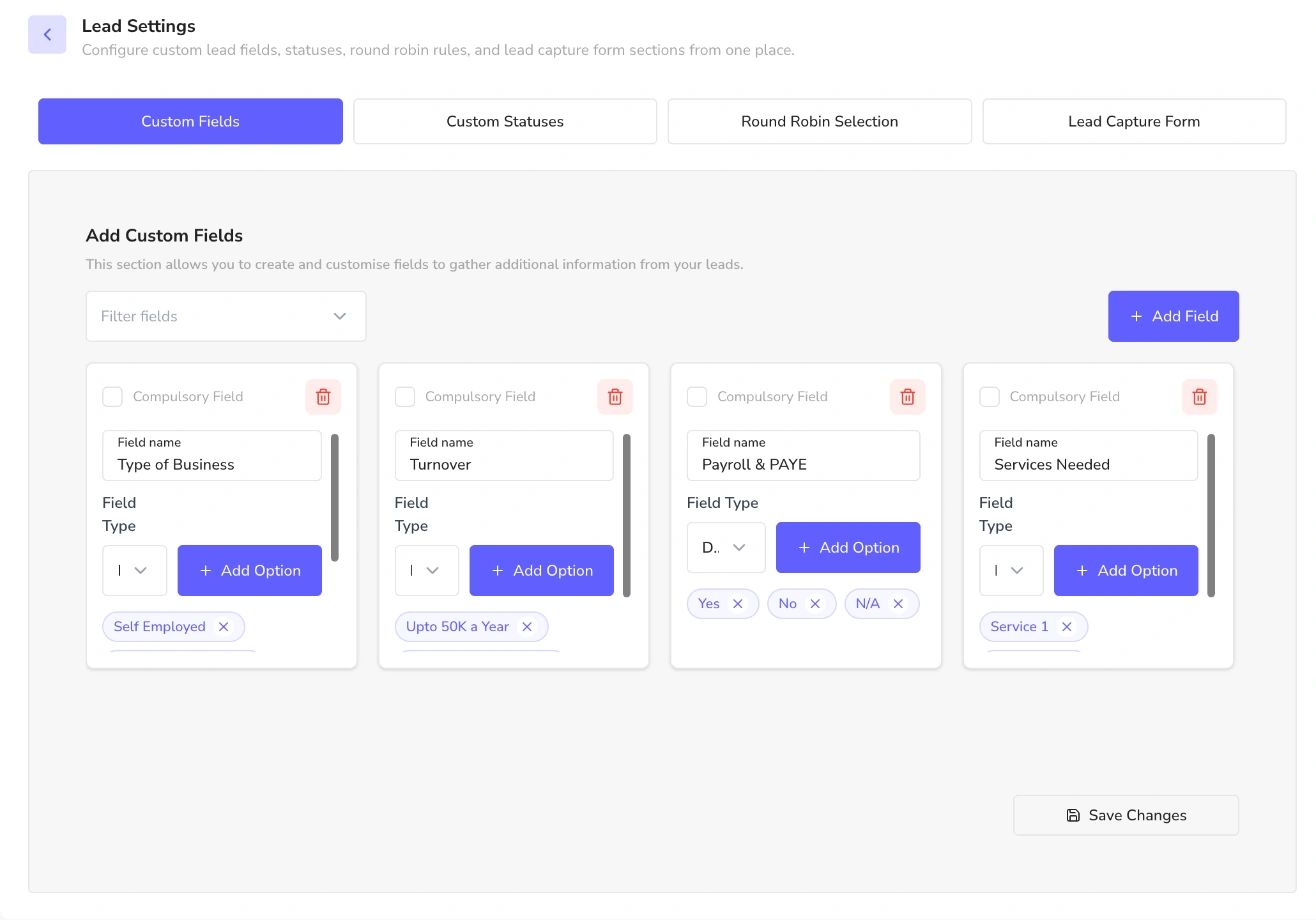Switch to the Custom Fields tab
1316x920 pixels.
coord(190,121)
